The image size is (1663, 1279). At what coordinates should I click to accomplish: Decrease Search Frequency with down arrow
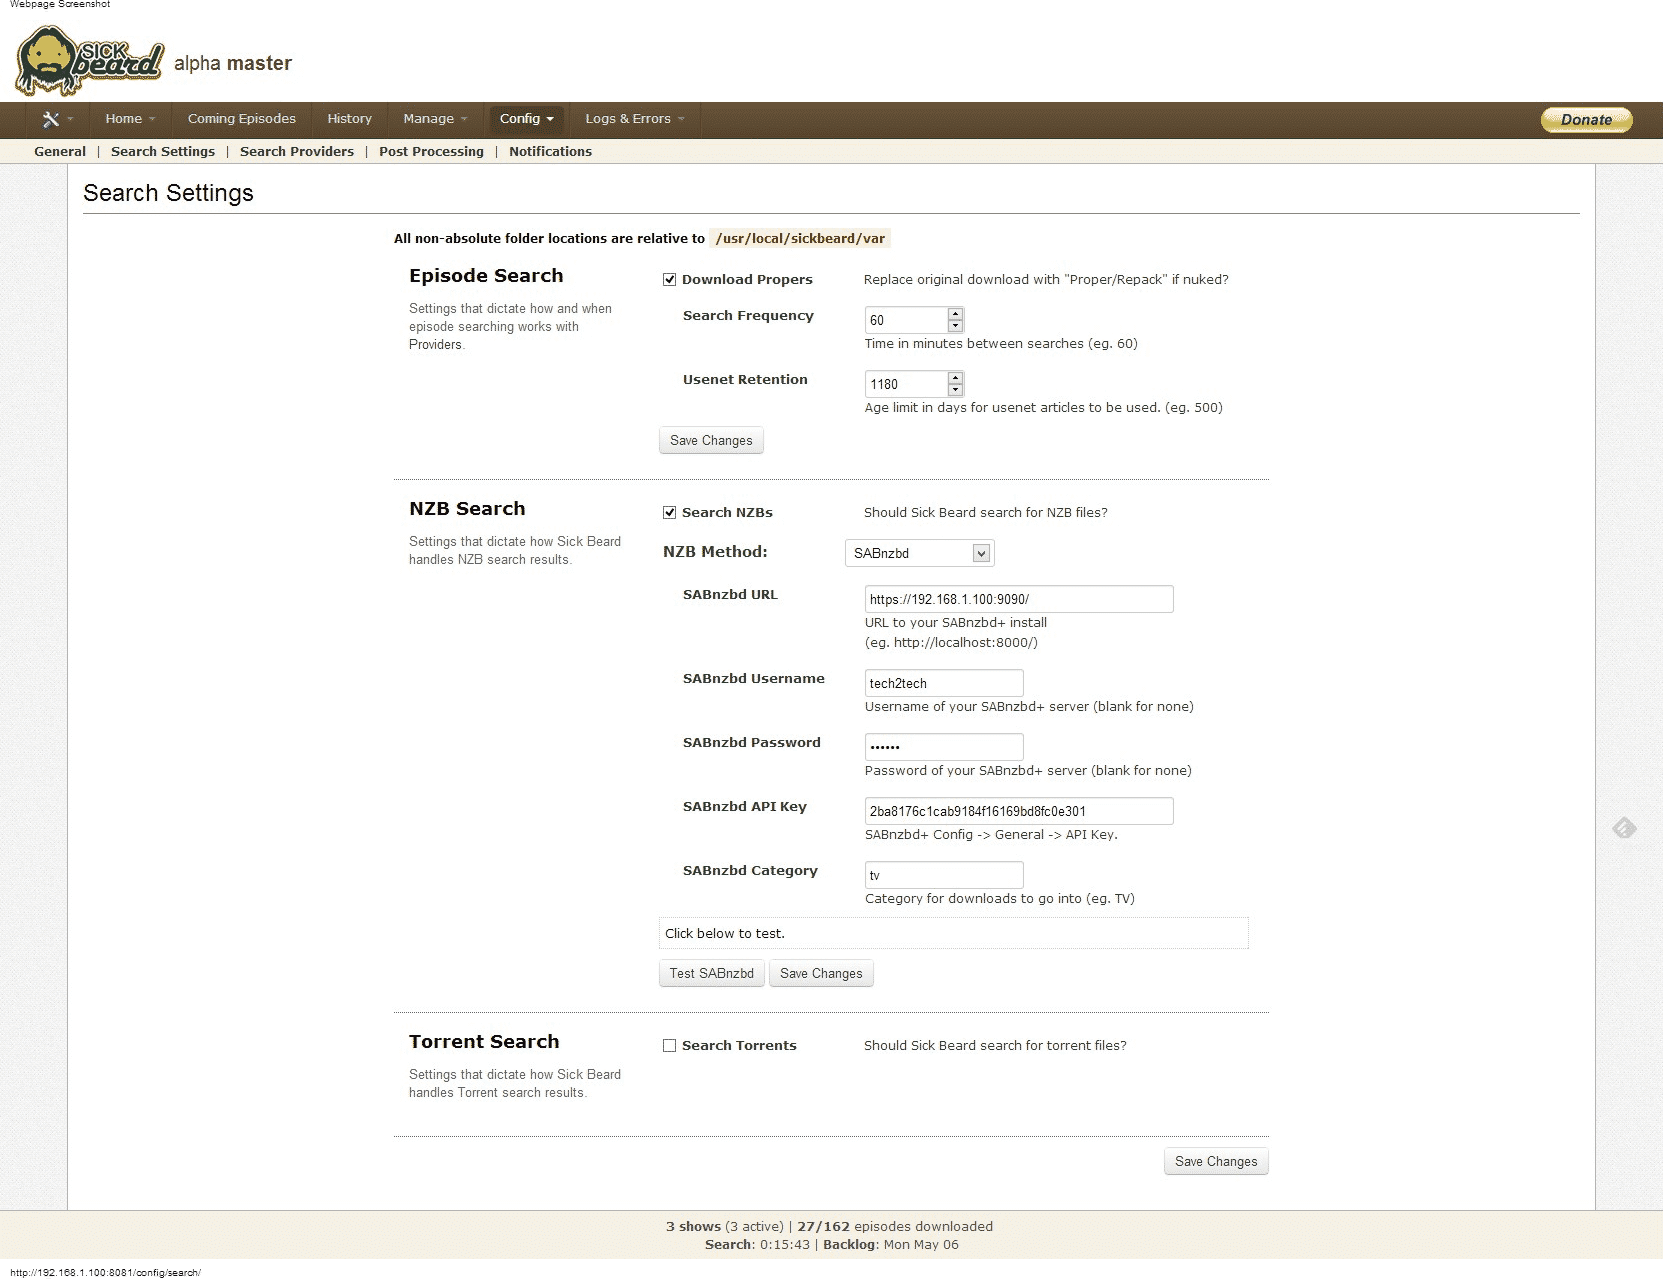point(955,326)
